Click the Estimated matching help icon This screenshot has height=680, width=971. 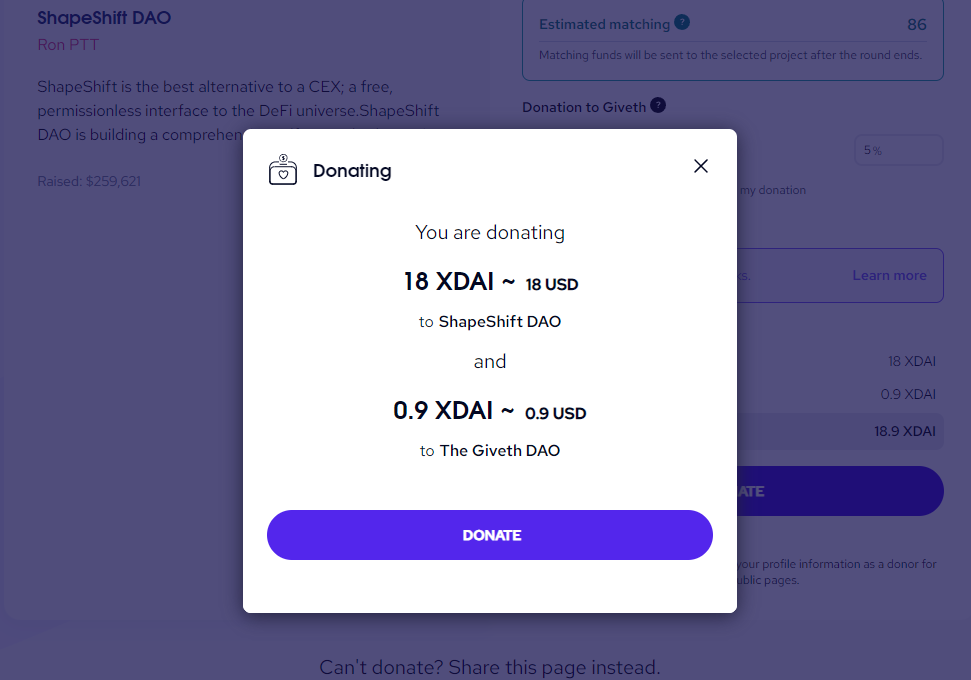(x=682, y=22)
